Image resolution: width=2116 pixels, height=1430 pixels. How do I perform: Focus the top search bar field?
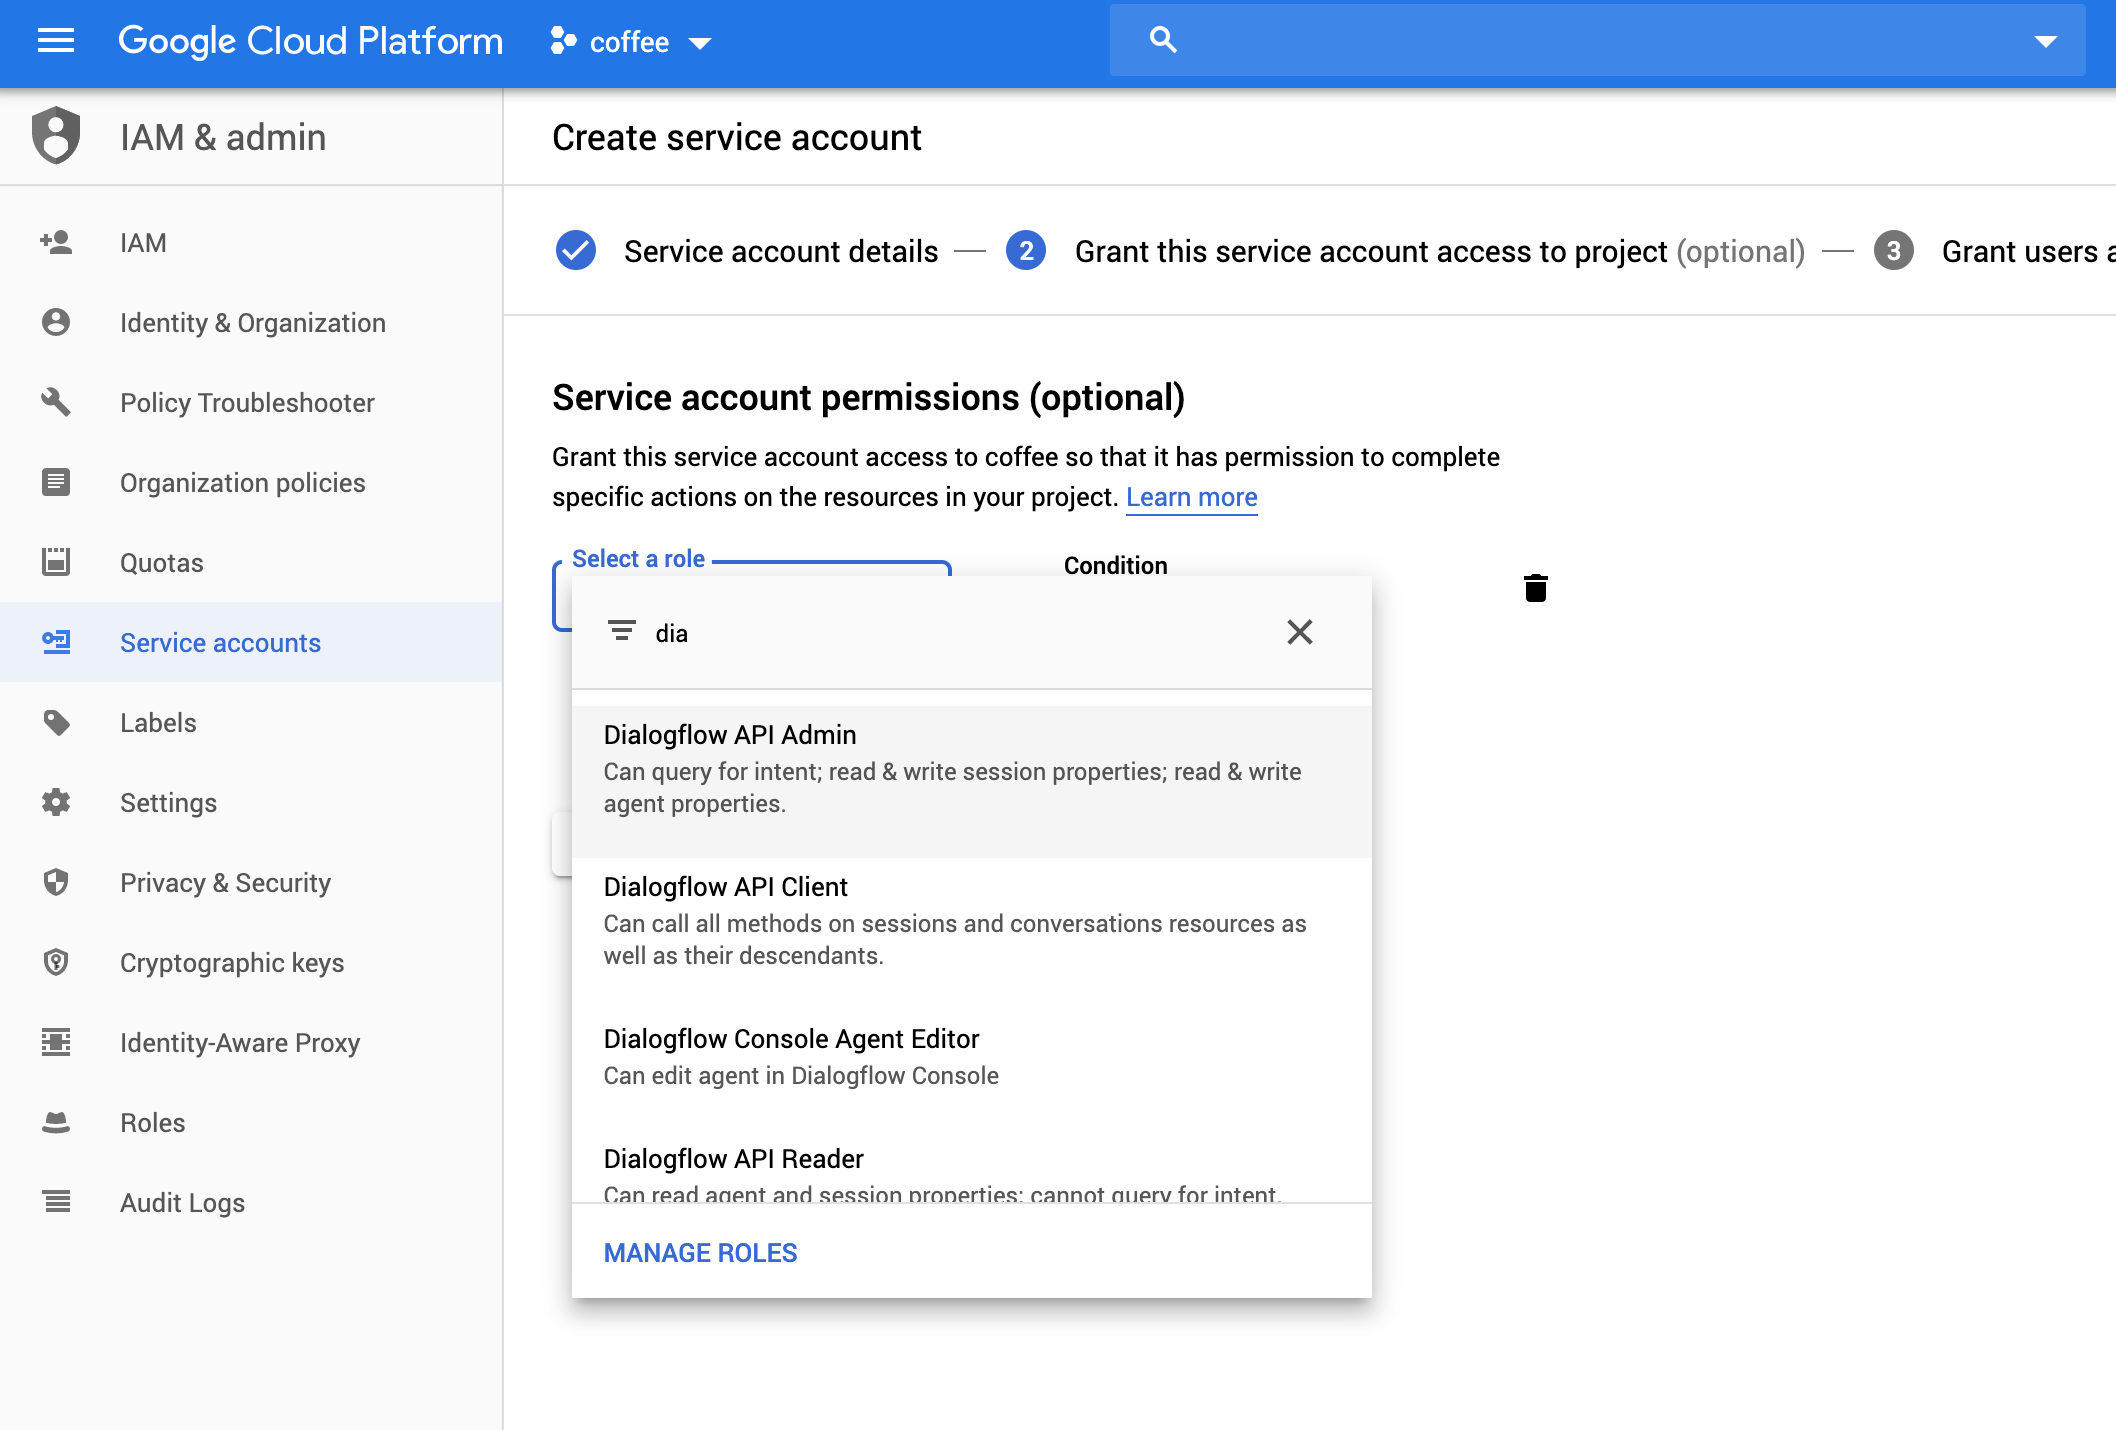tap(1597, 40)
